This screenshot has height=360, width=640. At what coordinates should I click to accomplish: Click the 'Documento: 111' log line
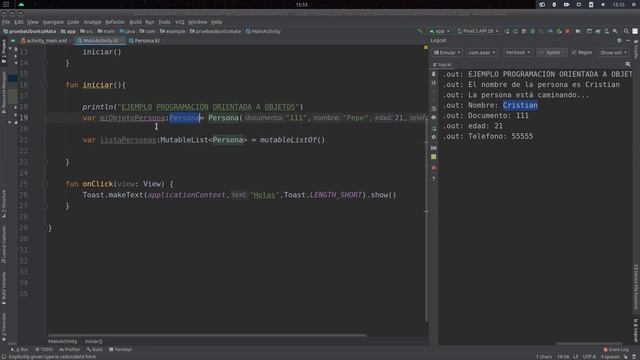coord(486,116)
